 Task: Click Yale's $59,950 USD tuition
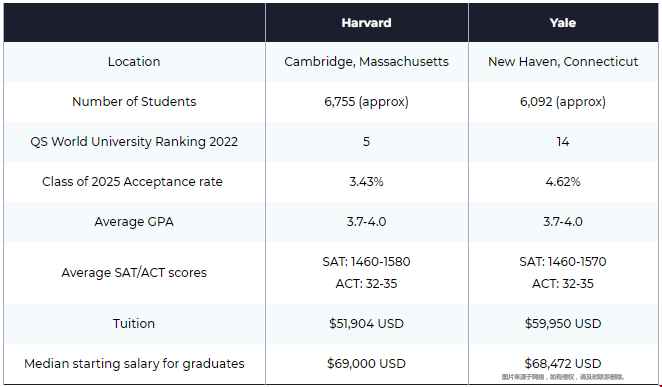(563, 324)
